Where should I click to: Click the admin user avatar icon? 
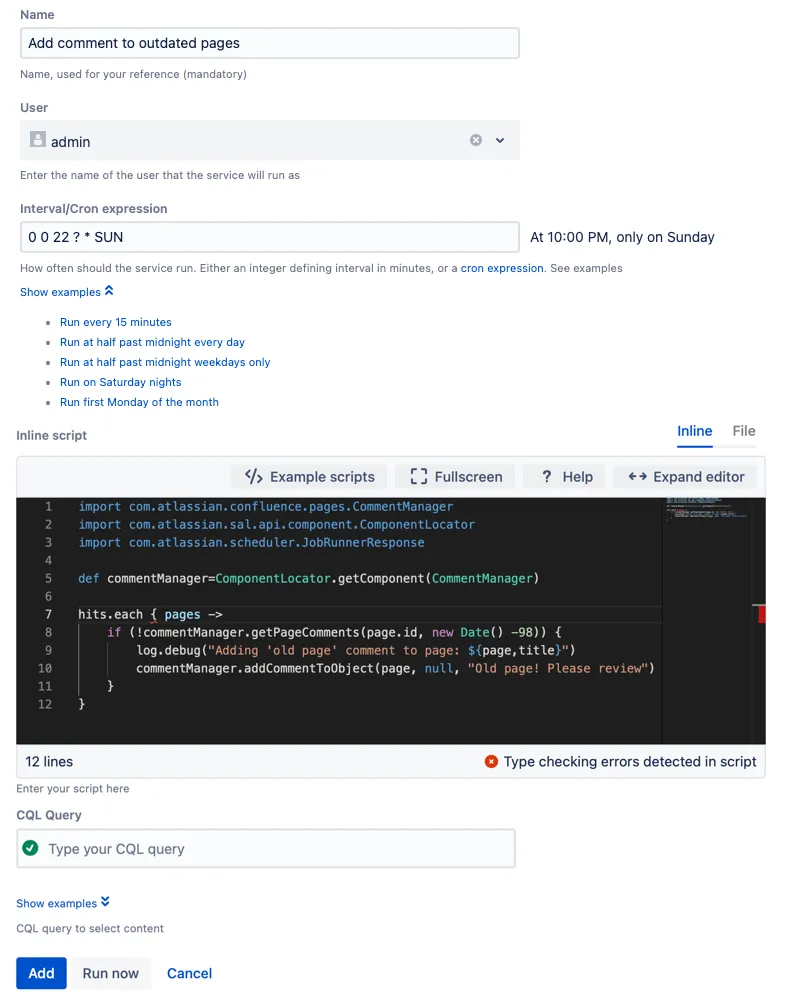pyautogui.click(x=38, y=139)
